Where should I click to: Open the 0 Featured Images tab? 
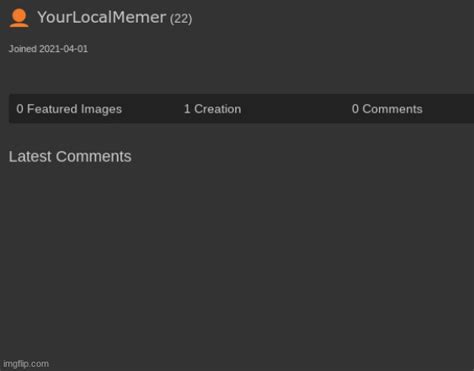click(x=69, y=109)
